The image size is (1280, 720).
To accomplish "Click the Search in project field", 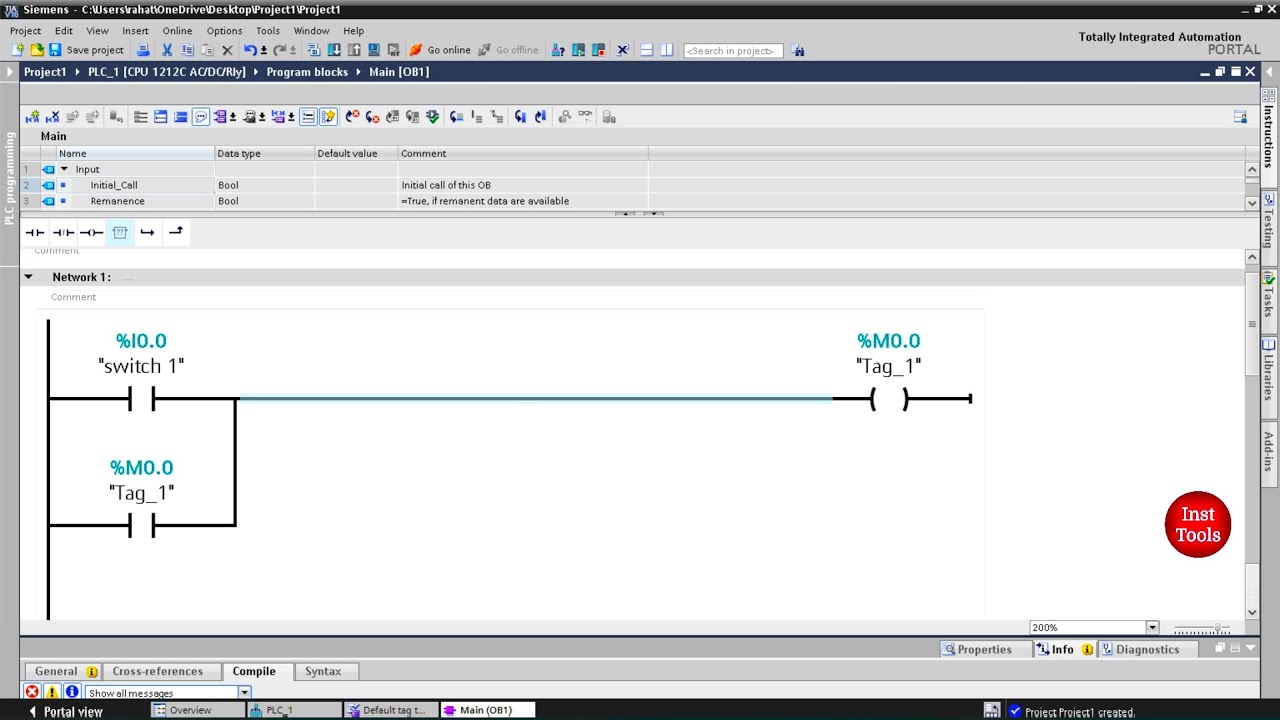I will pos(733,50).
